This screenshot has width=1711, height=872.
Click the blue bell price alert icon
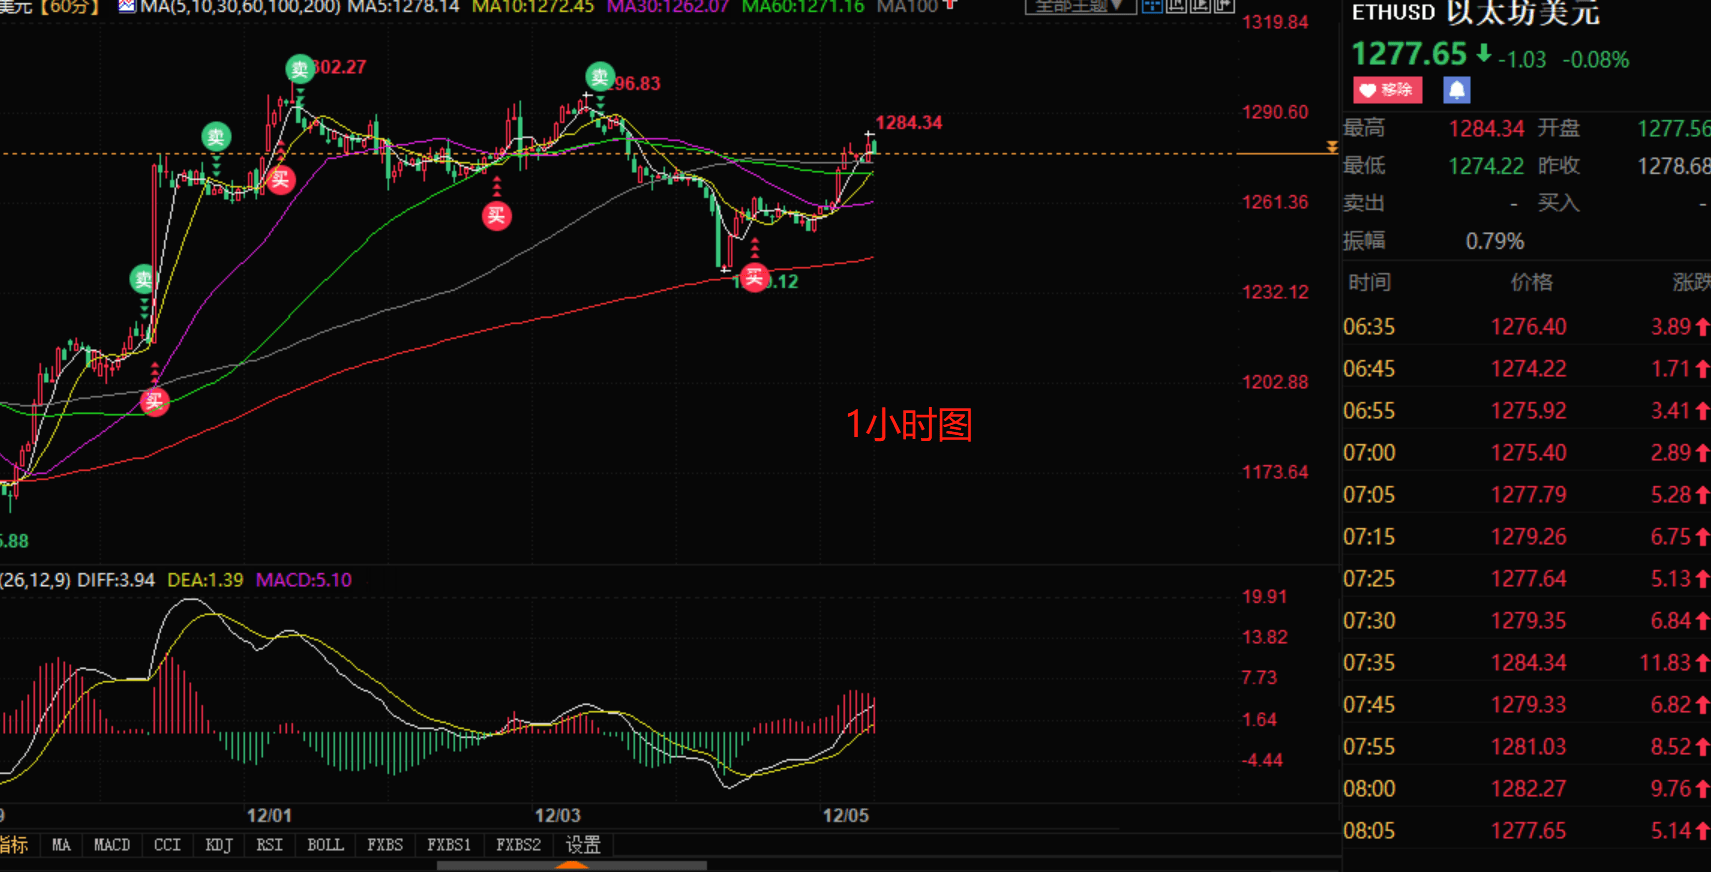(x=1456, y=90)
